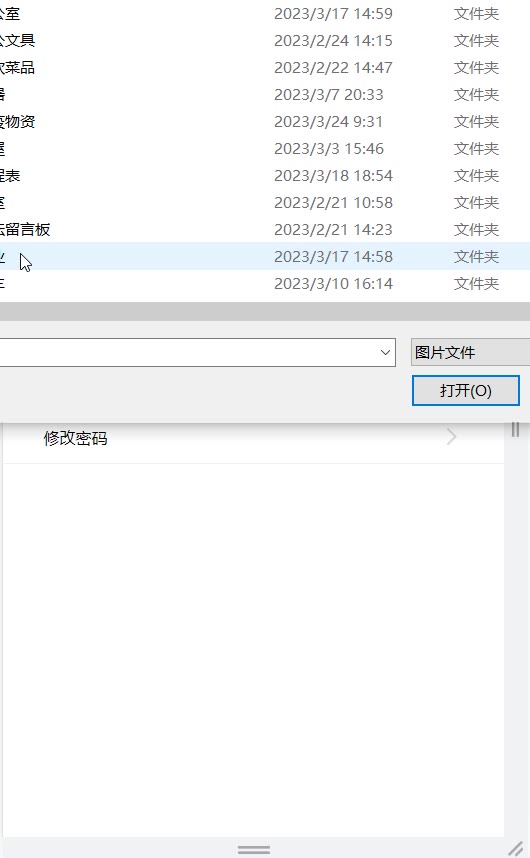Viewport: 530px width, 858px height.
Task: Click the 打开(O) button
Action: [x=465, y=391]
